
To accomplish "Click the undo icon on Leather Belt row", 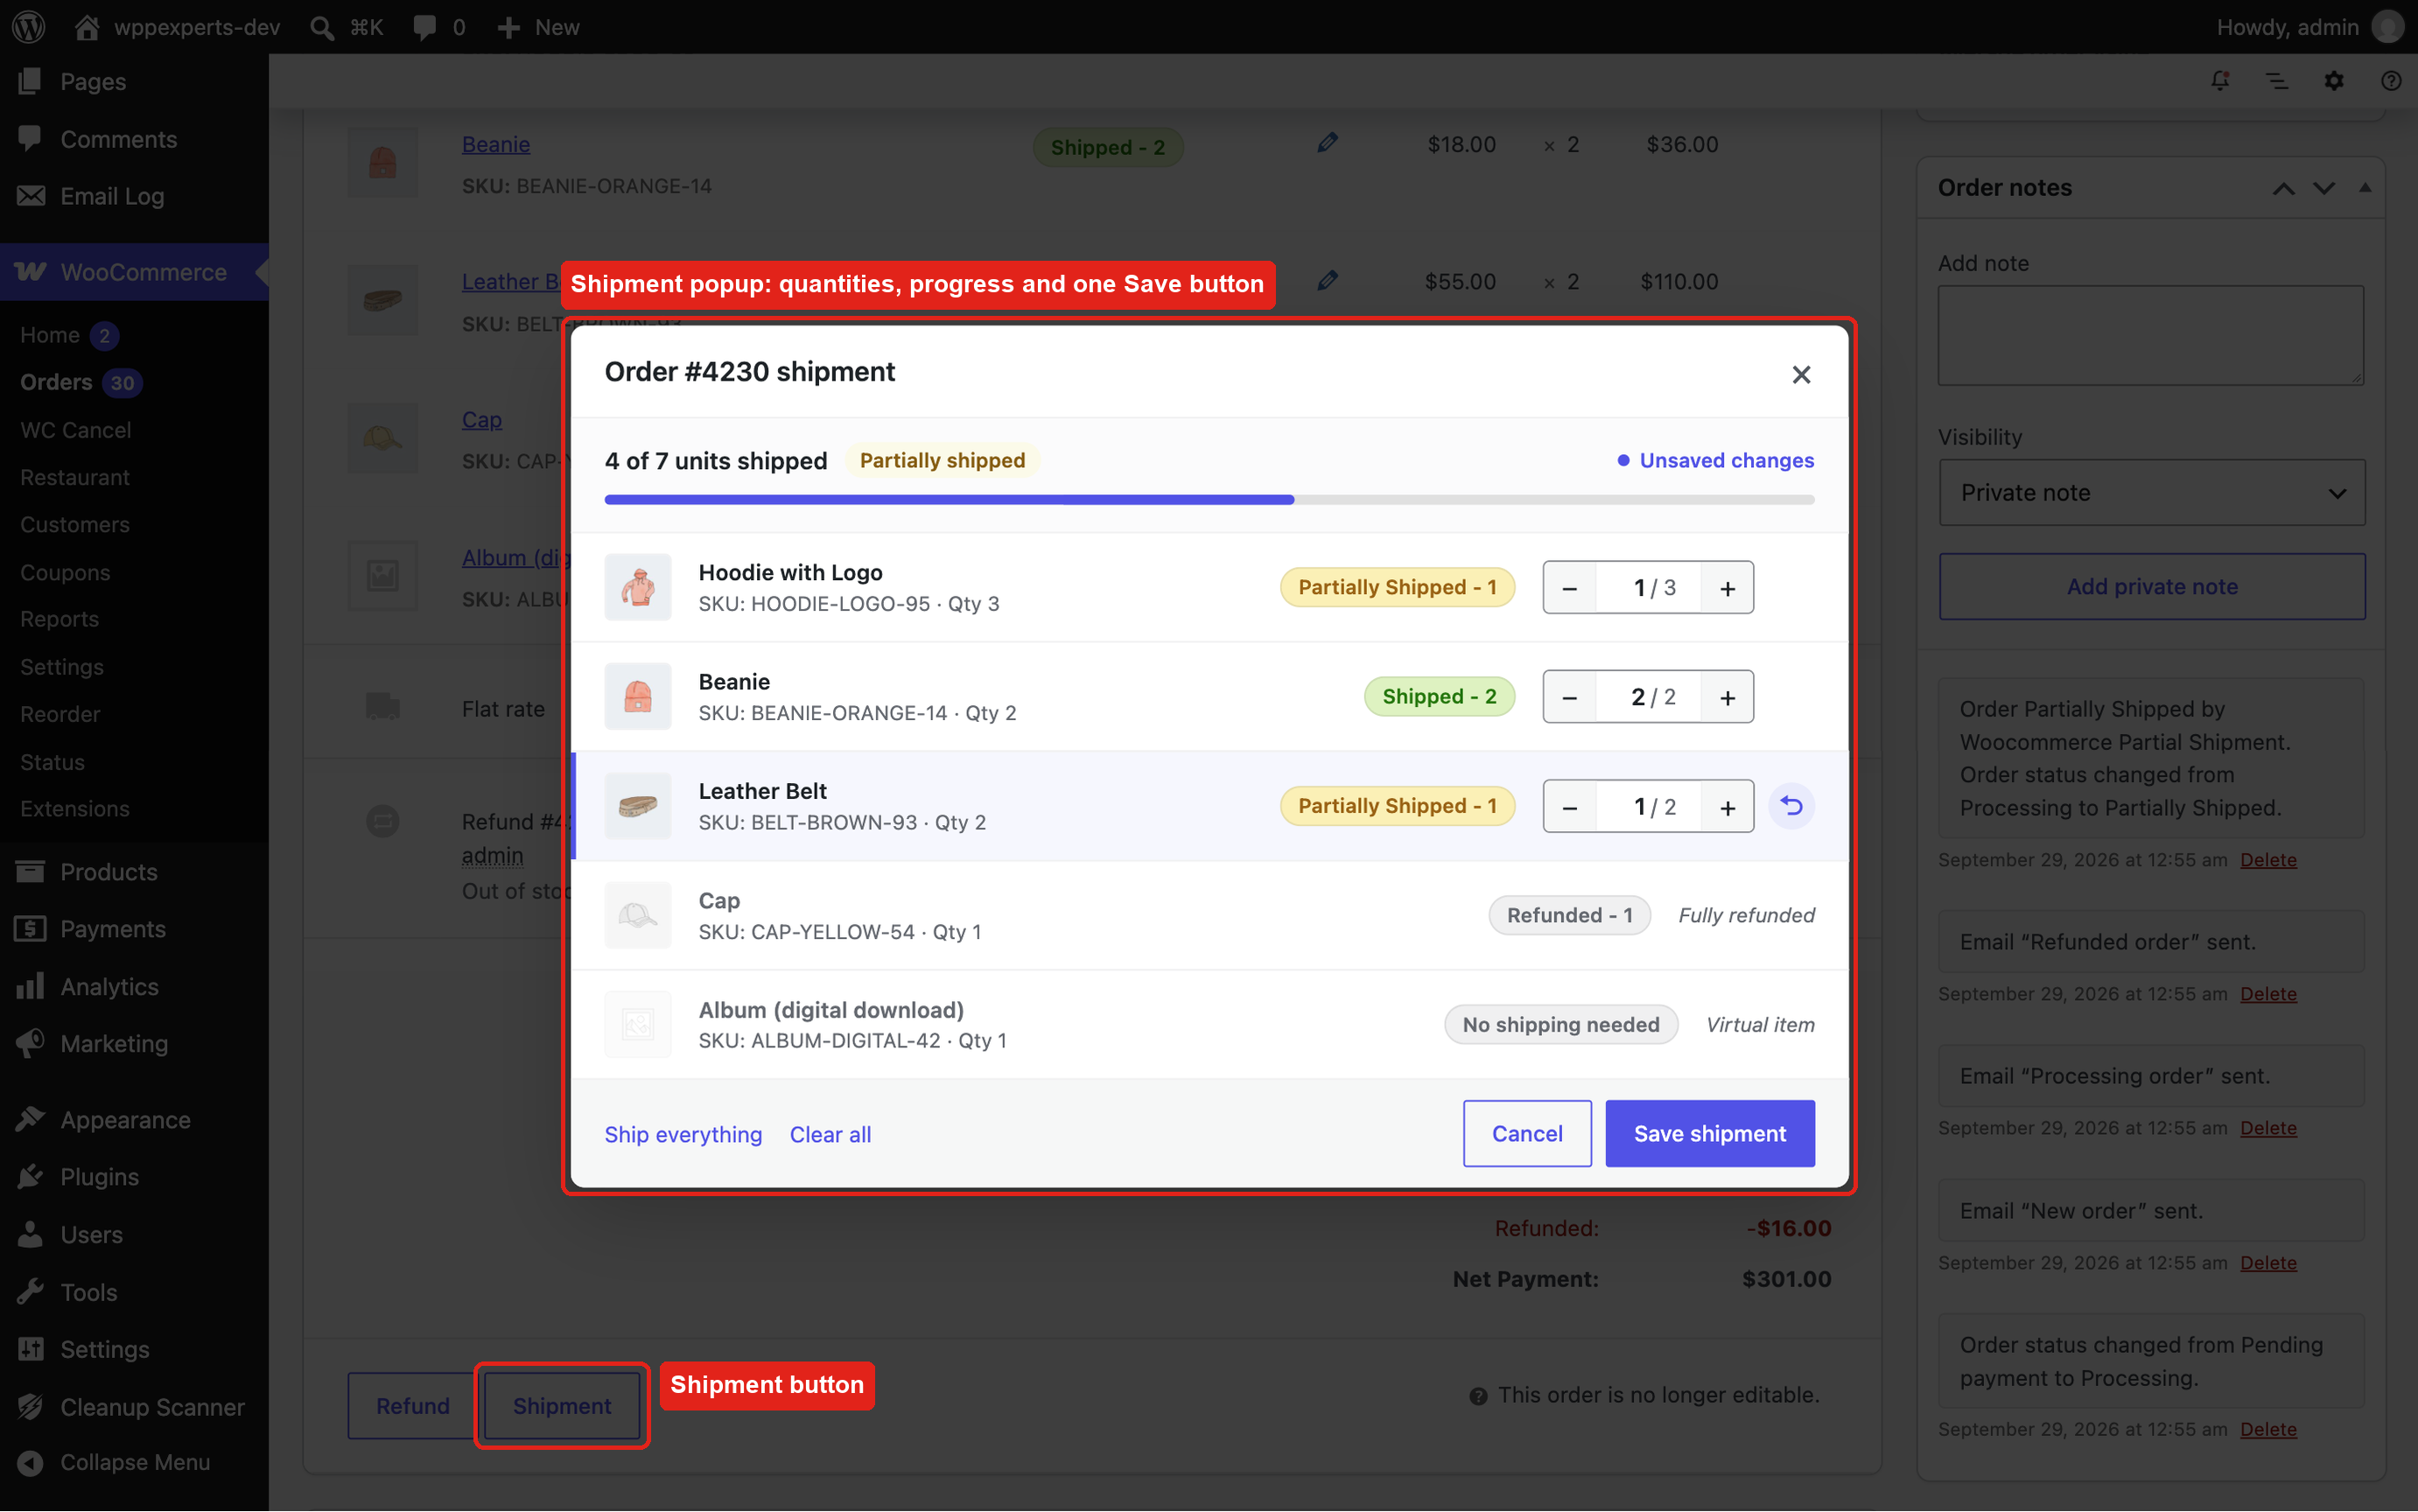I will point(1792,806).
